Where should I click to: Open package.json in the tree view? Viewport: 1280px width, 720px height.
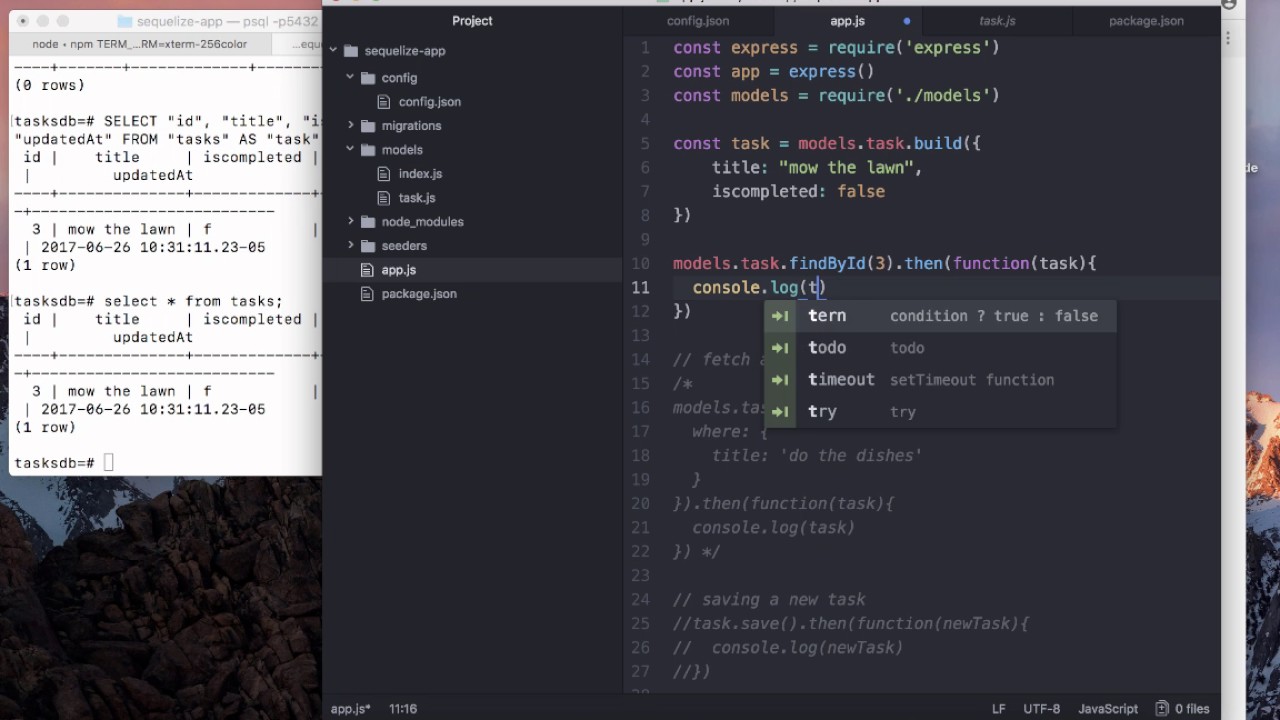419,294
